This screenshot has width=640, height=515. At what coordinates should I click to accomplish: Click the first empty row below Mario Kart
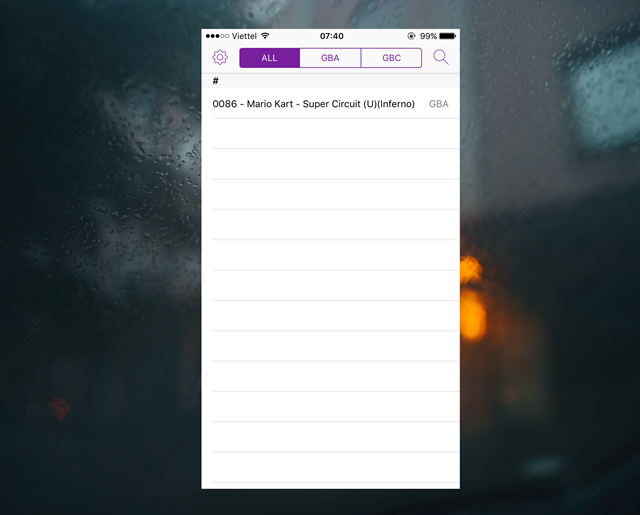[x=330, y=134]
